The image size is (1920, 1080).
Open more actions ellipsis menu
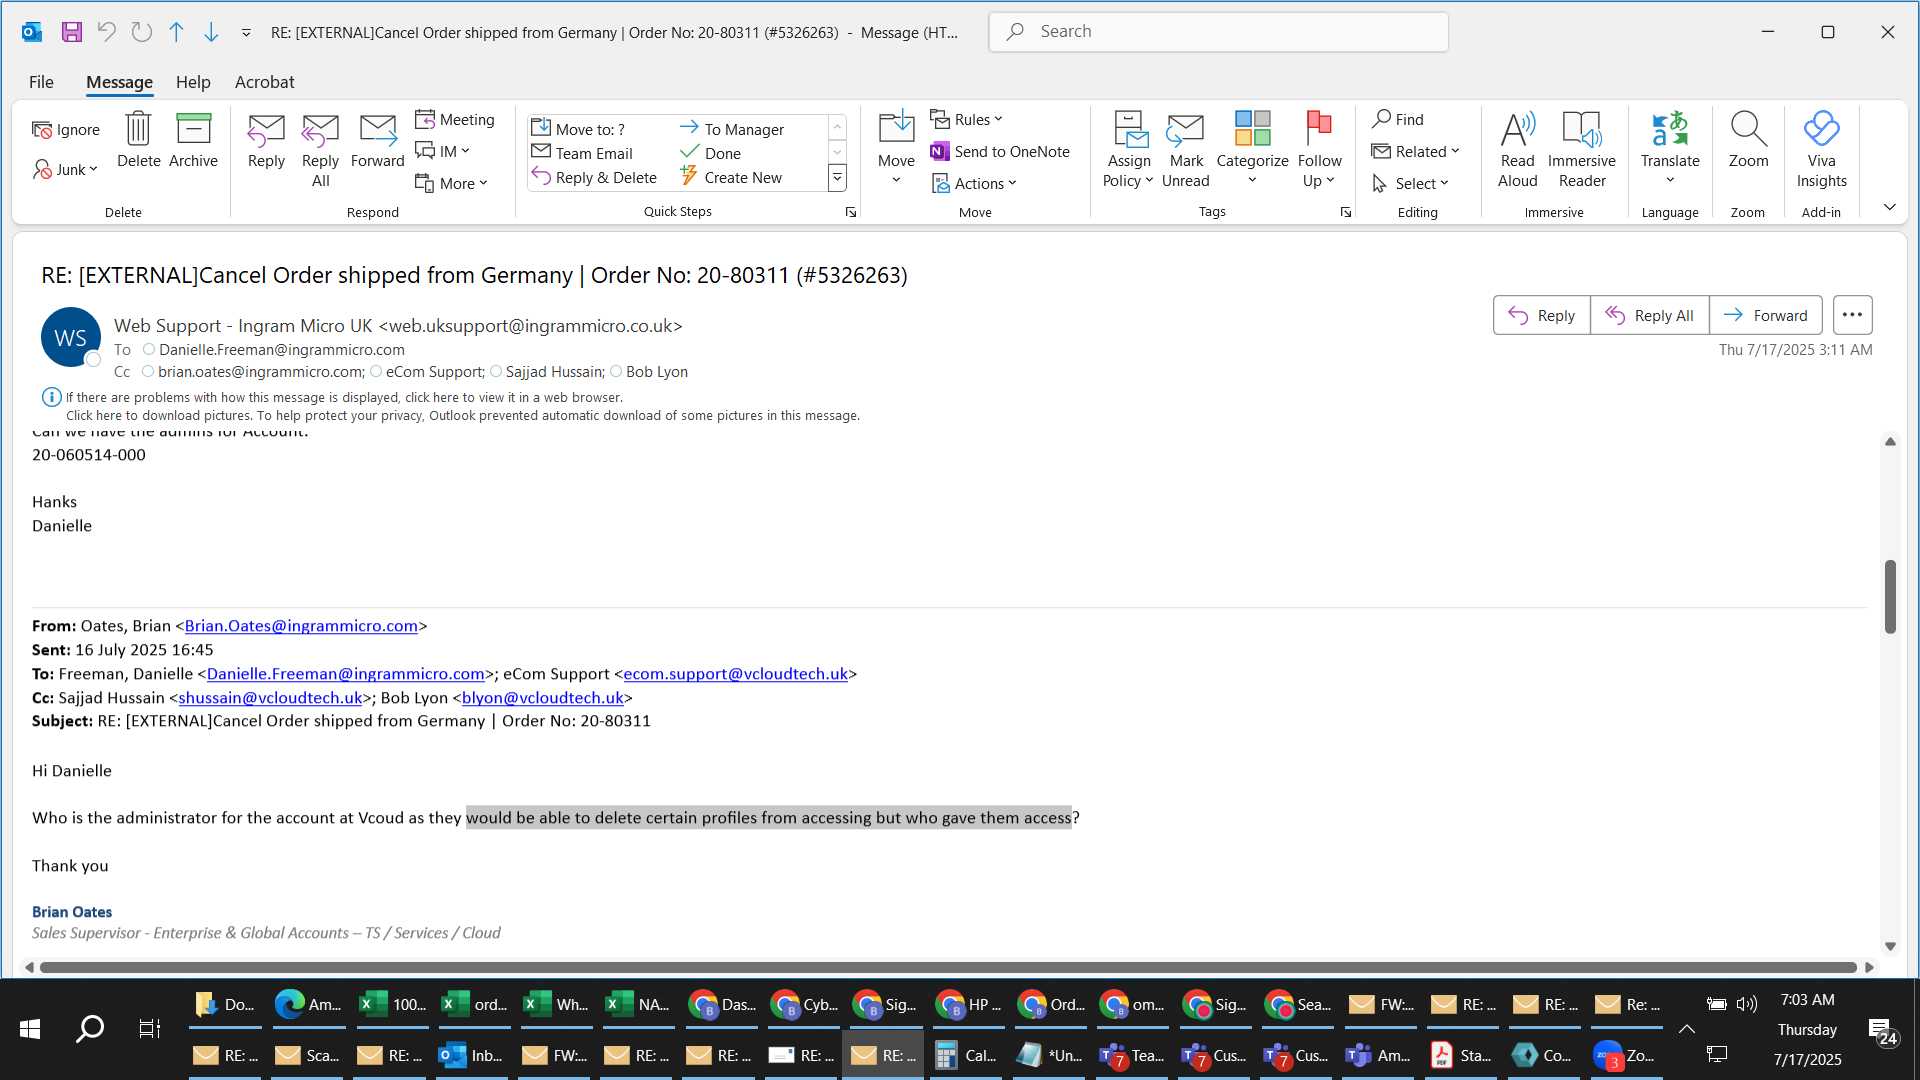pos(1852,315)
